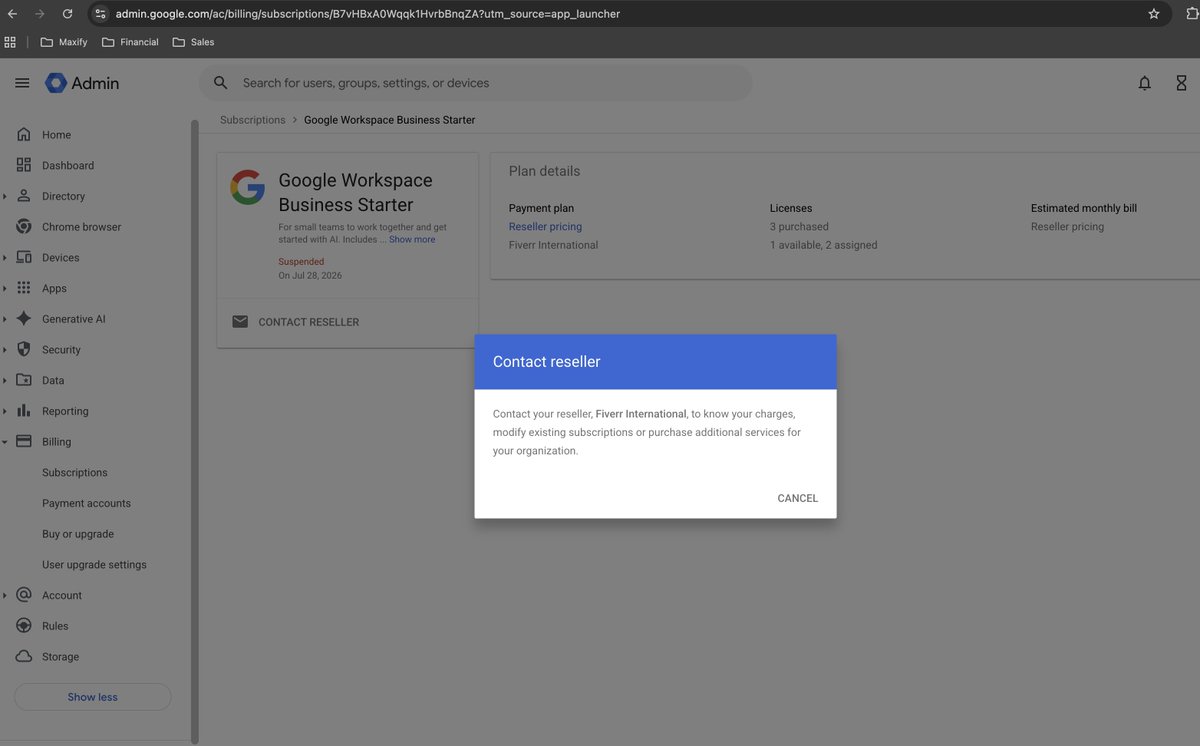The image size is (1200, 746).
Task: Expand the Reporting section arrow
Action: 5,411
